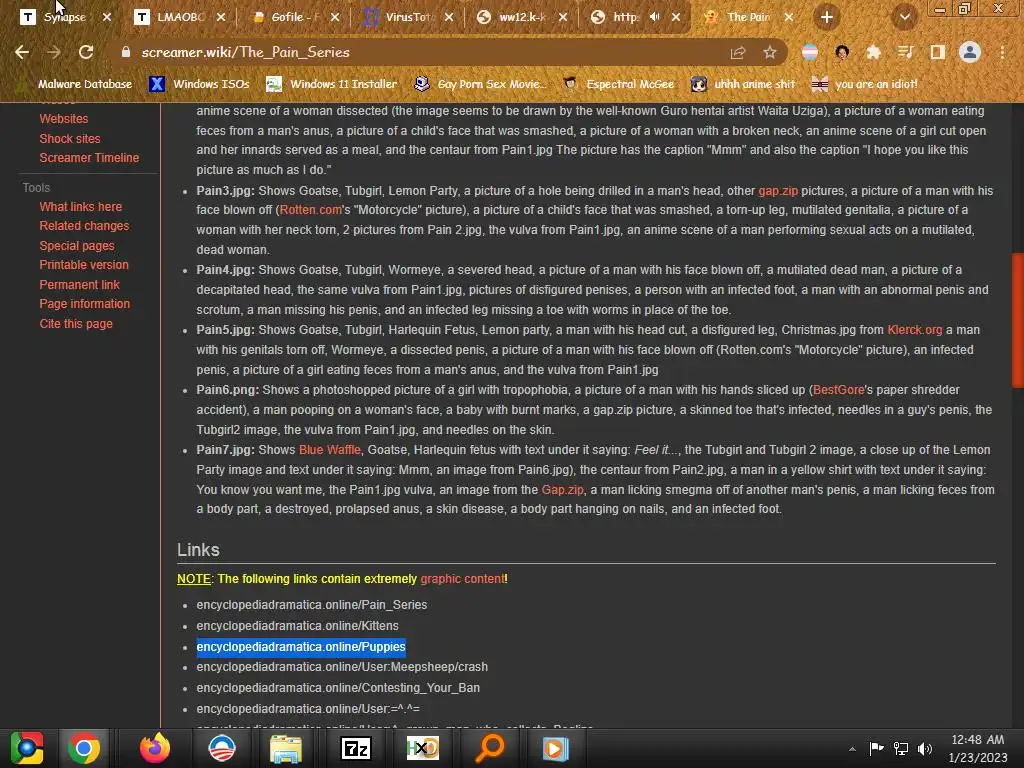Open the volume speaker tray icon
Screen dimensions: 1024x768
(x=925, y=748)
